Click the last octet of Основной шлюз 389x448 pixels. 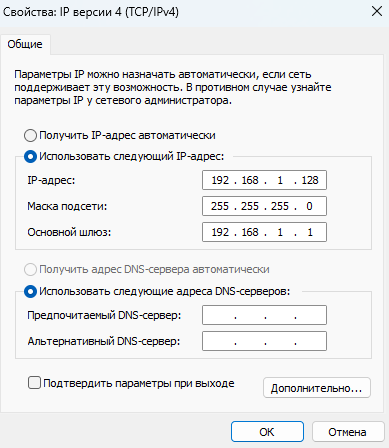pyautogui.click(x=310, y=232)
